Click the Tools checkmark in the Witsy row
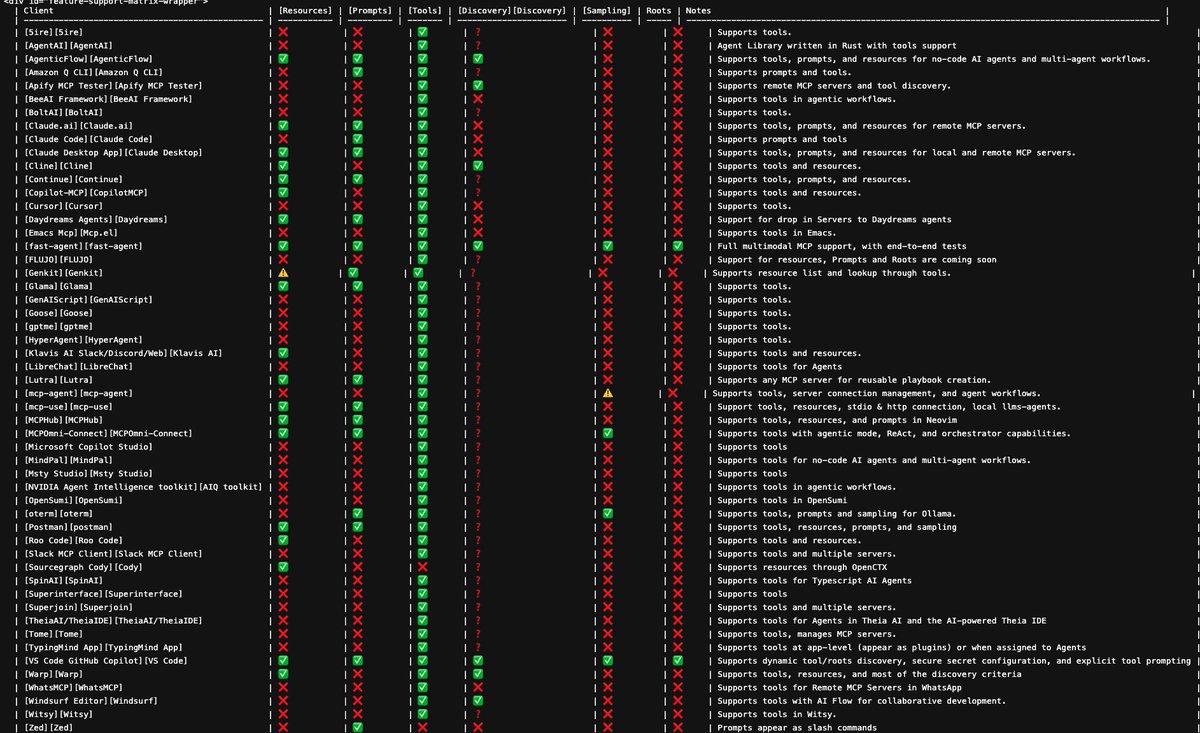Screen dimensions: 1200x733 pyautogui.click(x=423, y=714)
